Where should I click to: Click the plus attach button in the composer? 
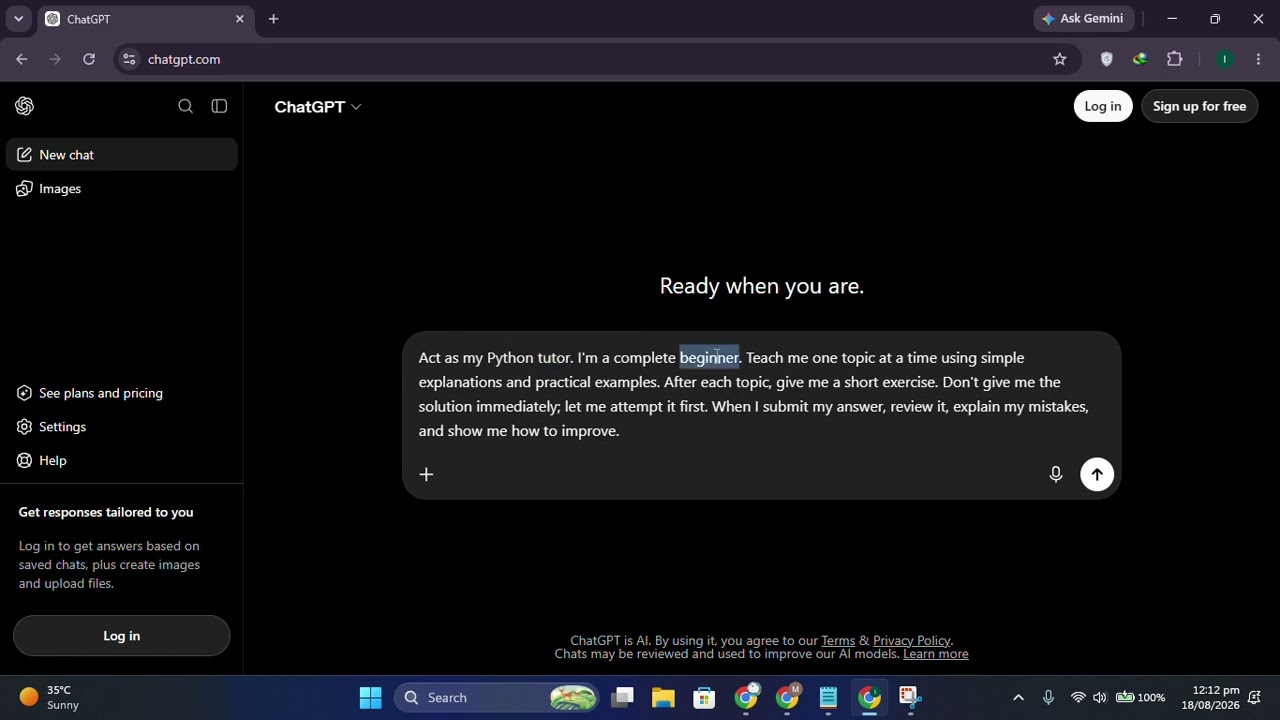pyautogui.click(x=426, y=474)
